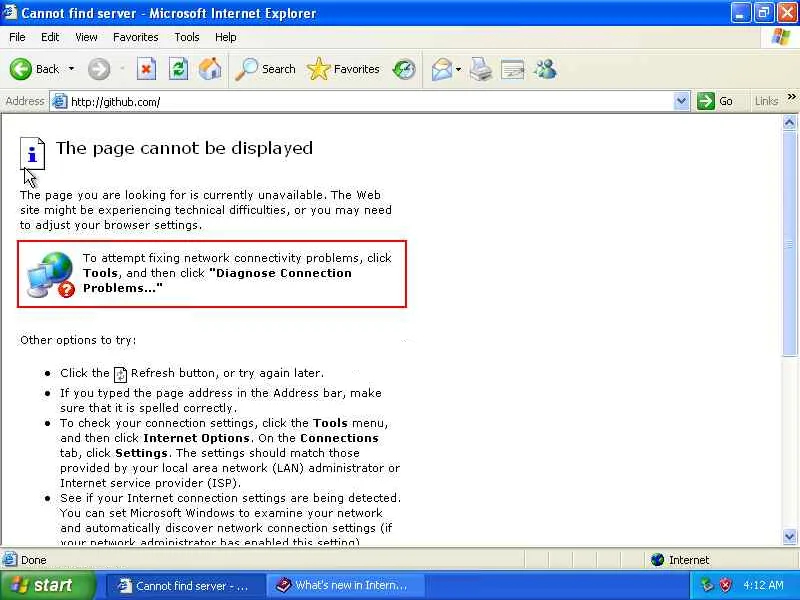Image resolution: width=800 pixels, height=600 pixels.
Task: Click the info page icon beside the heading
Action: tap(32, 153)
